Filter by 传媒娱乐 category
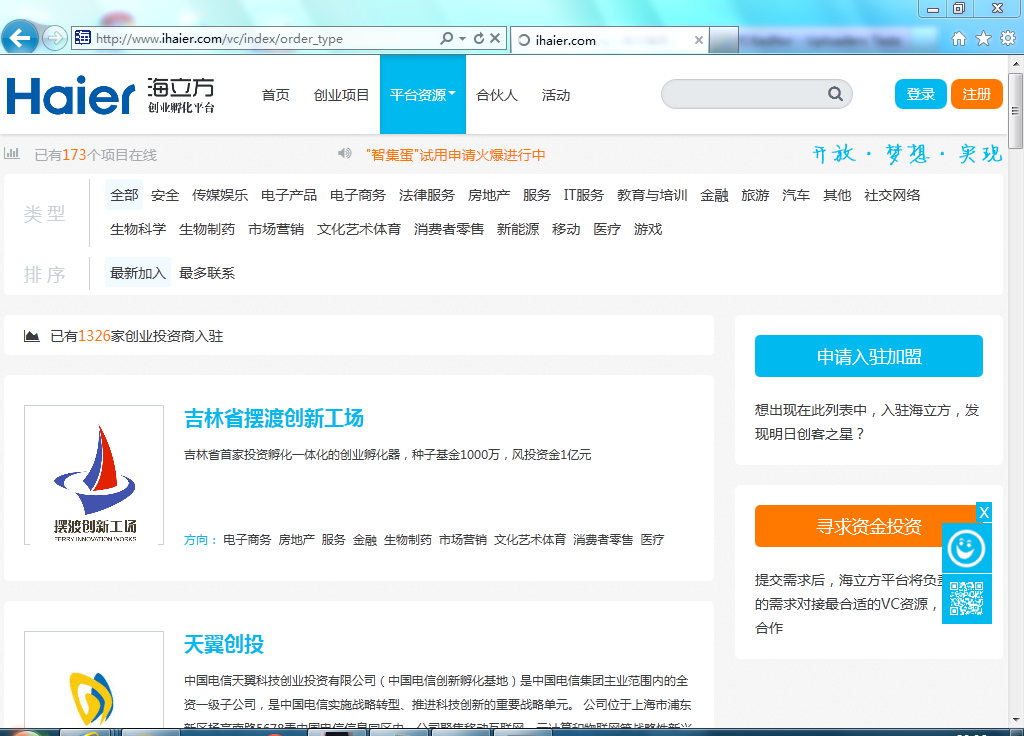 click(x=220, y=195)
